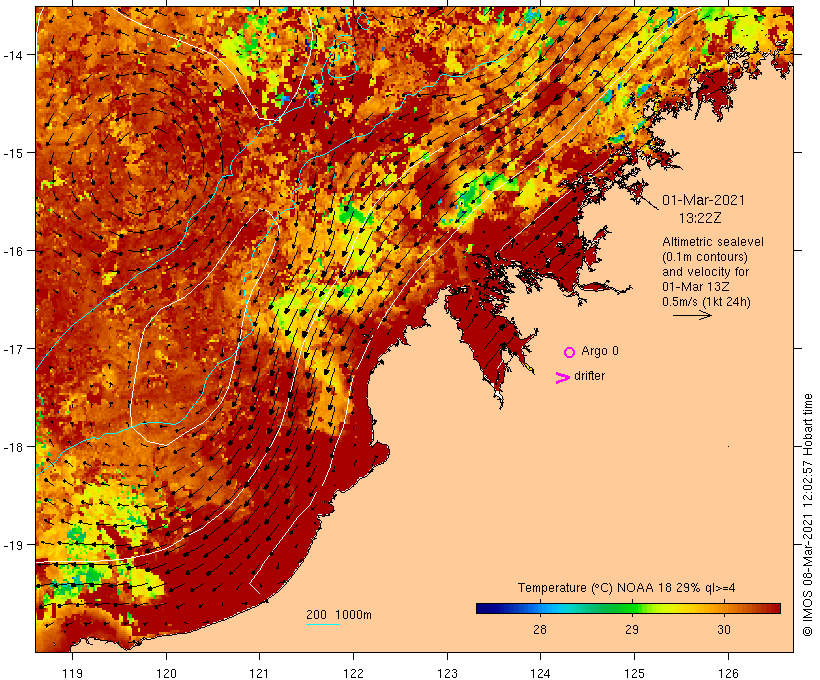Image resolution: width=820 pixels, height=680 pixels.
Task: Click the latitude axis label '-15'
Action: pos(12,153)
